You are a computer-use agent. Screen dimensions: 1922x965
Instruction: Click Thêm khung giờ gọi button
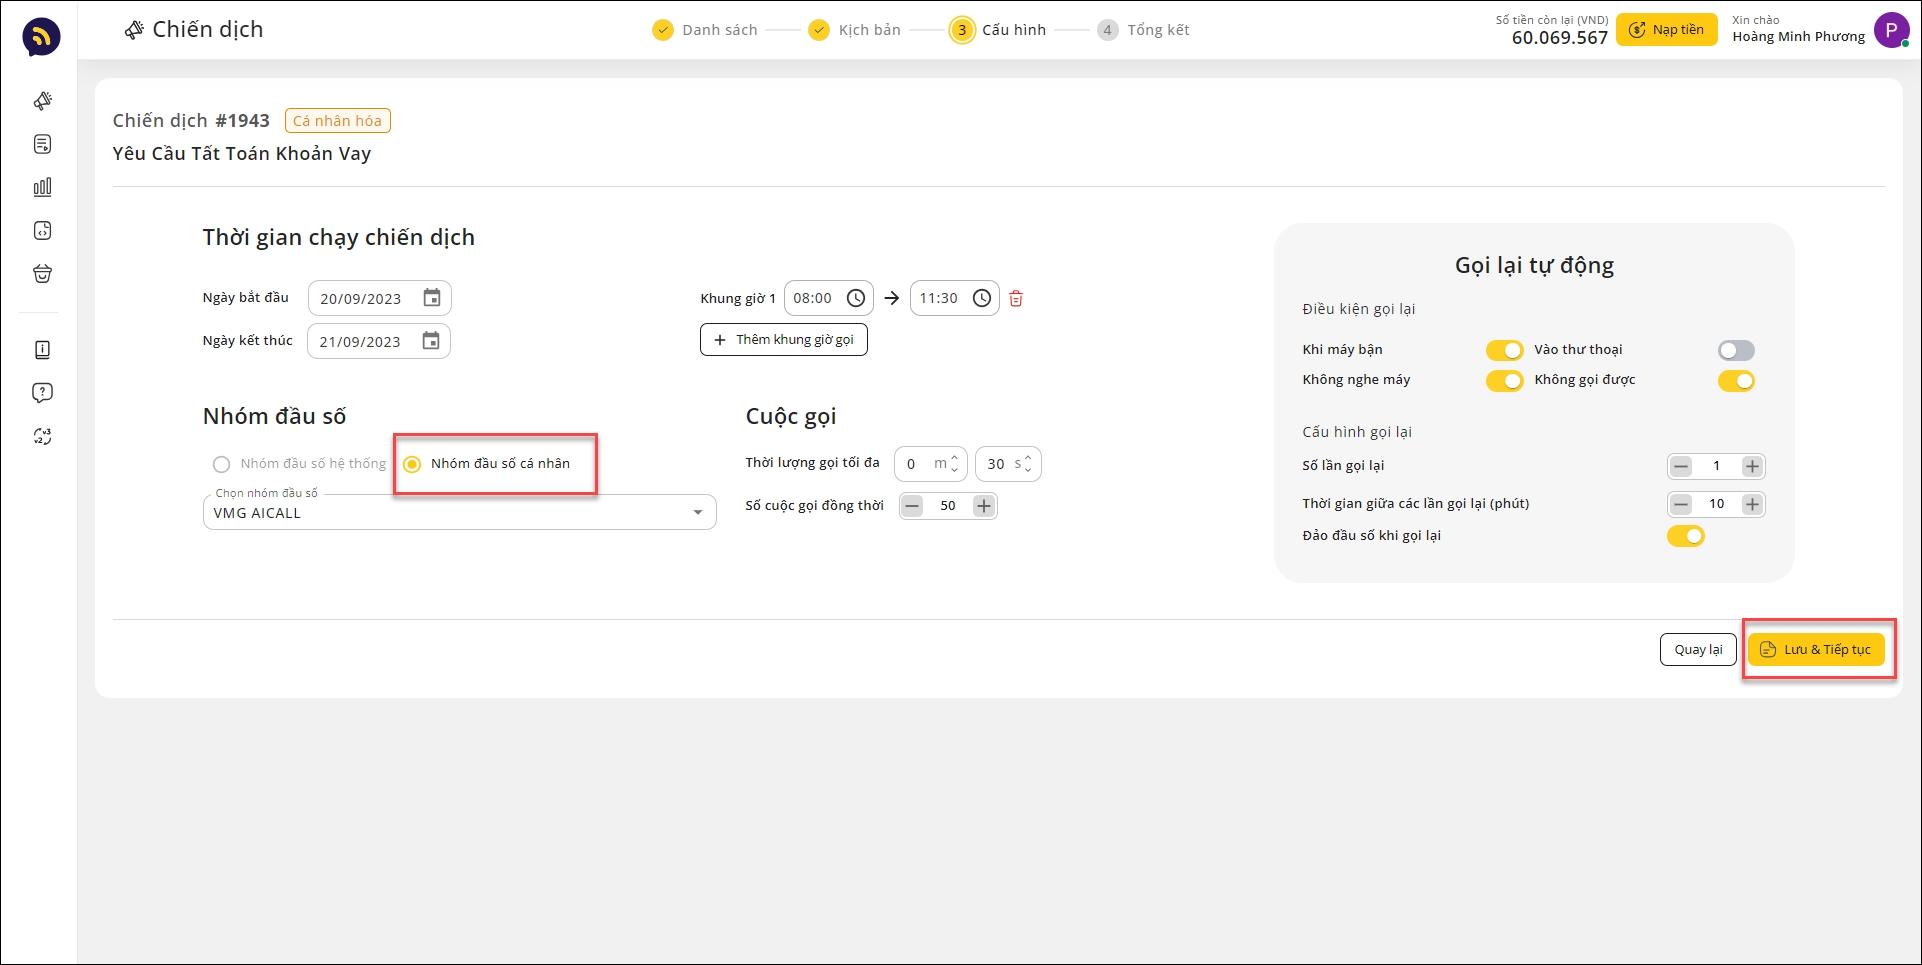pos(784,340)
